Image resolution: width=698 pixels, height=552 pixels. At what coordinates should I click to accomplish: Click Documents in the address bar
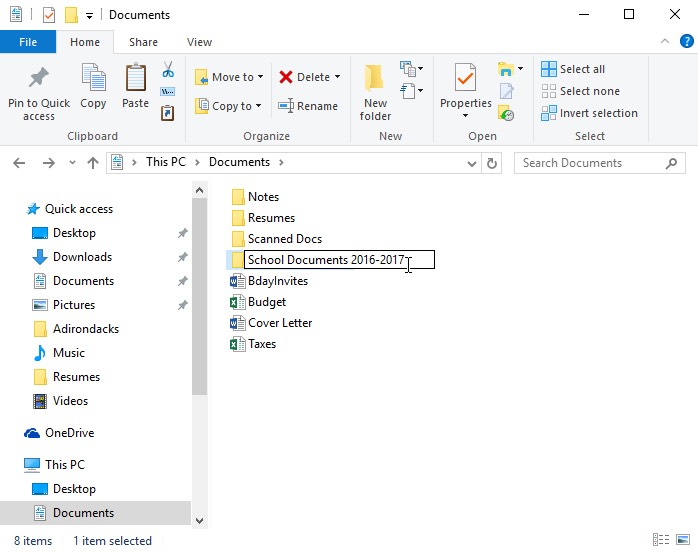click(239, 162)
